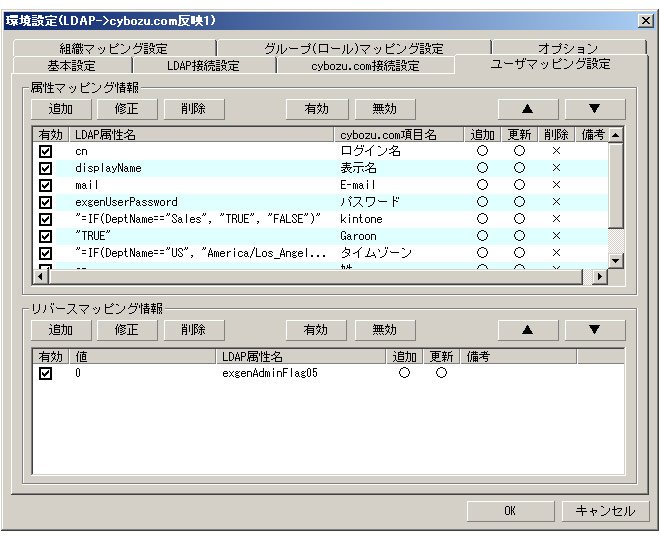660x540 pixels.
Task: Select the DeptName=="Sales" IF formula cell
Action: 198,219
